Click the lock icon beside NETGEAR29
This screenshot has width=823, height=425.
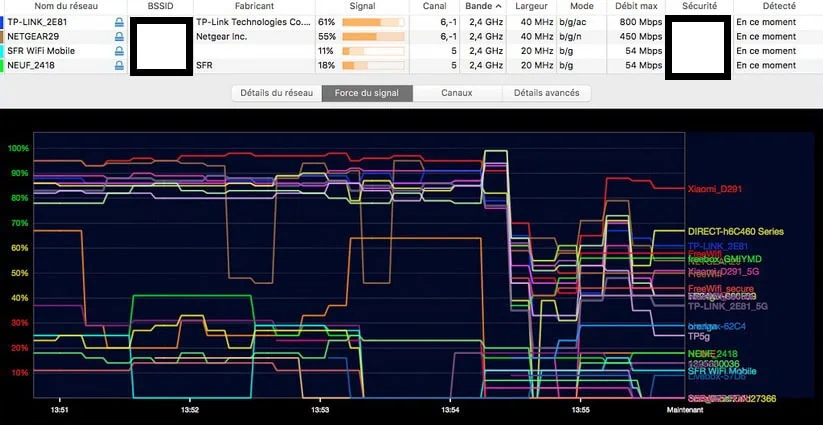coord(120,36)
